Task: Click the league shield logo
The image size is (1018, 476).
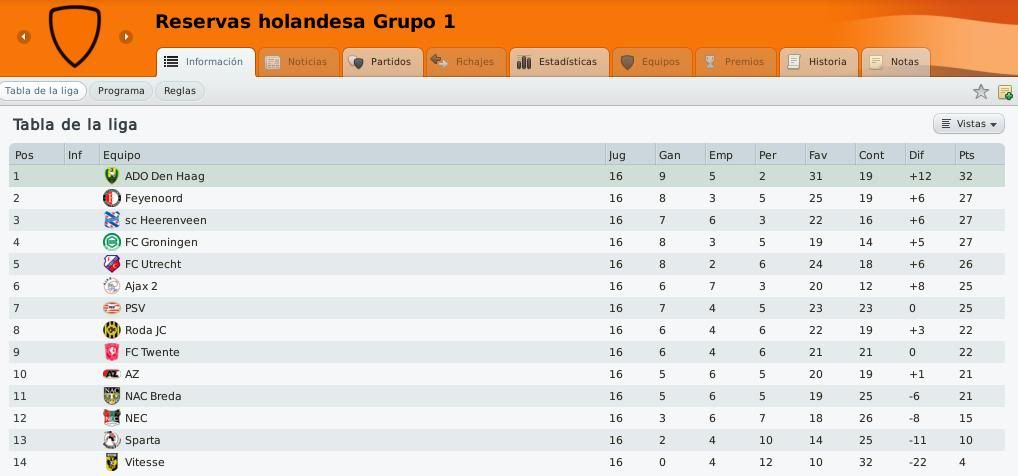Action: click(x=75, y=36)
